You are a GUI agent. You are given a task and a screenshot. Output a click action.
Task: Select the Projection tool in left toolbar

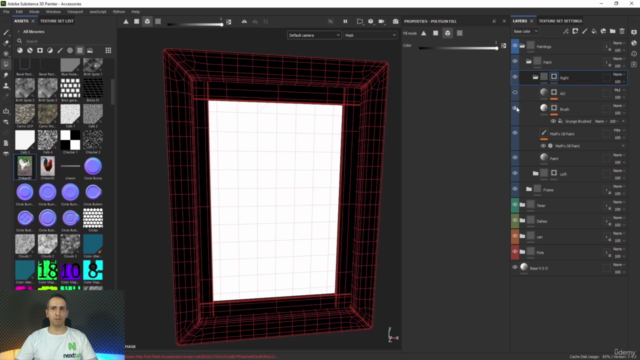[x=6, y=53]
